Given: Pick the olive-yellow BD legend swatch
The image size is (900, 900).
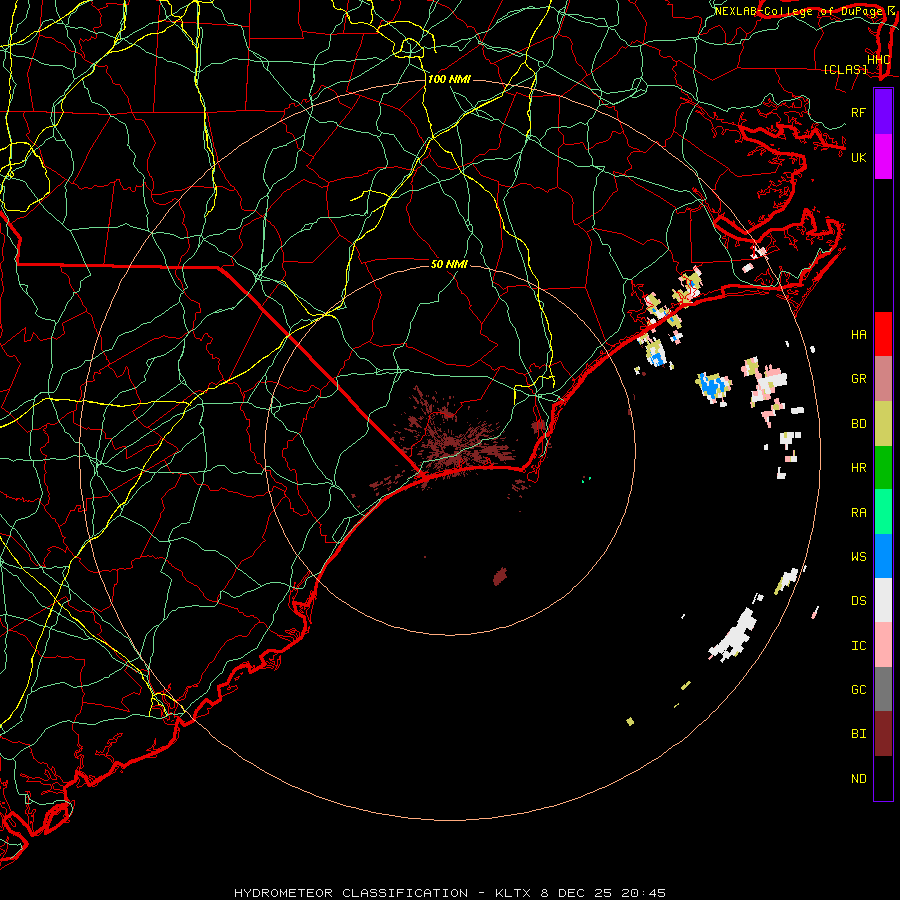Looking at the screenshot, I should pyautogui.click(x=883, y=424).
